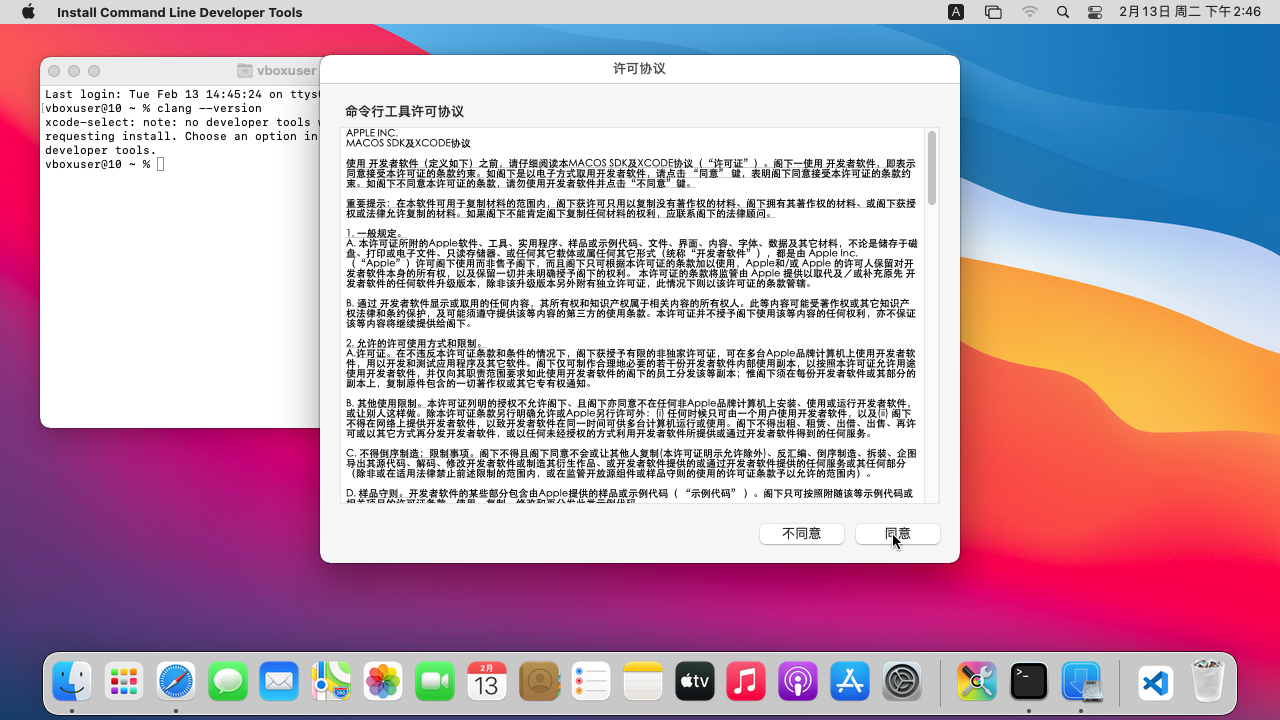Open Mail from the Dock
Image resolution: width=1280 pixels, height=720 pixels.
279,682
